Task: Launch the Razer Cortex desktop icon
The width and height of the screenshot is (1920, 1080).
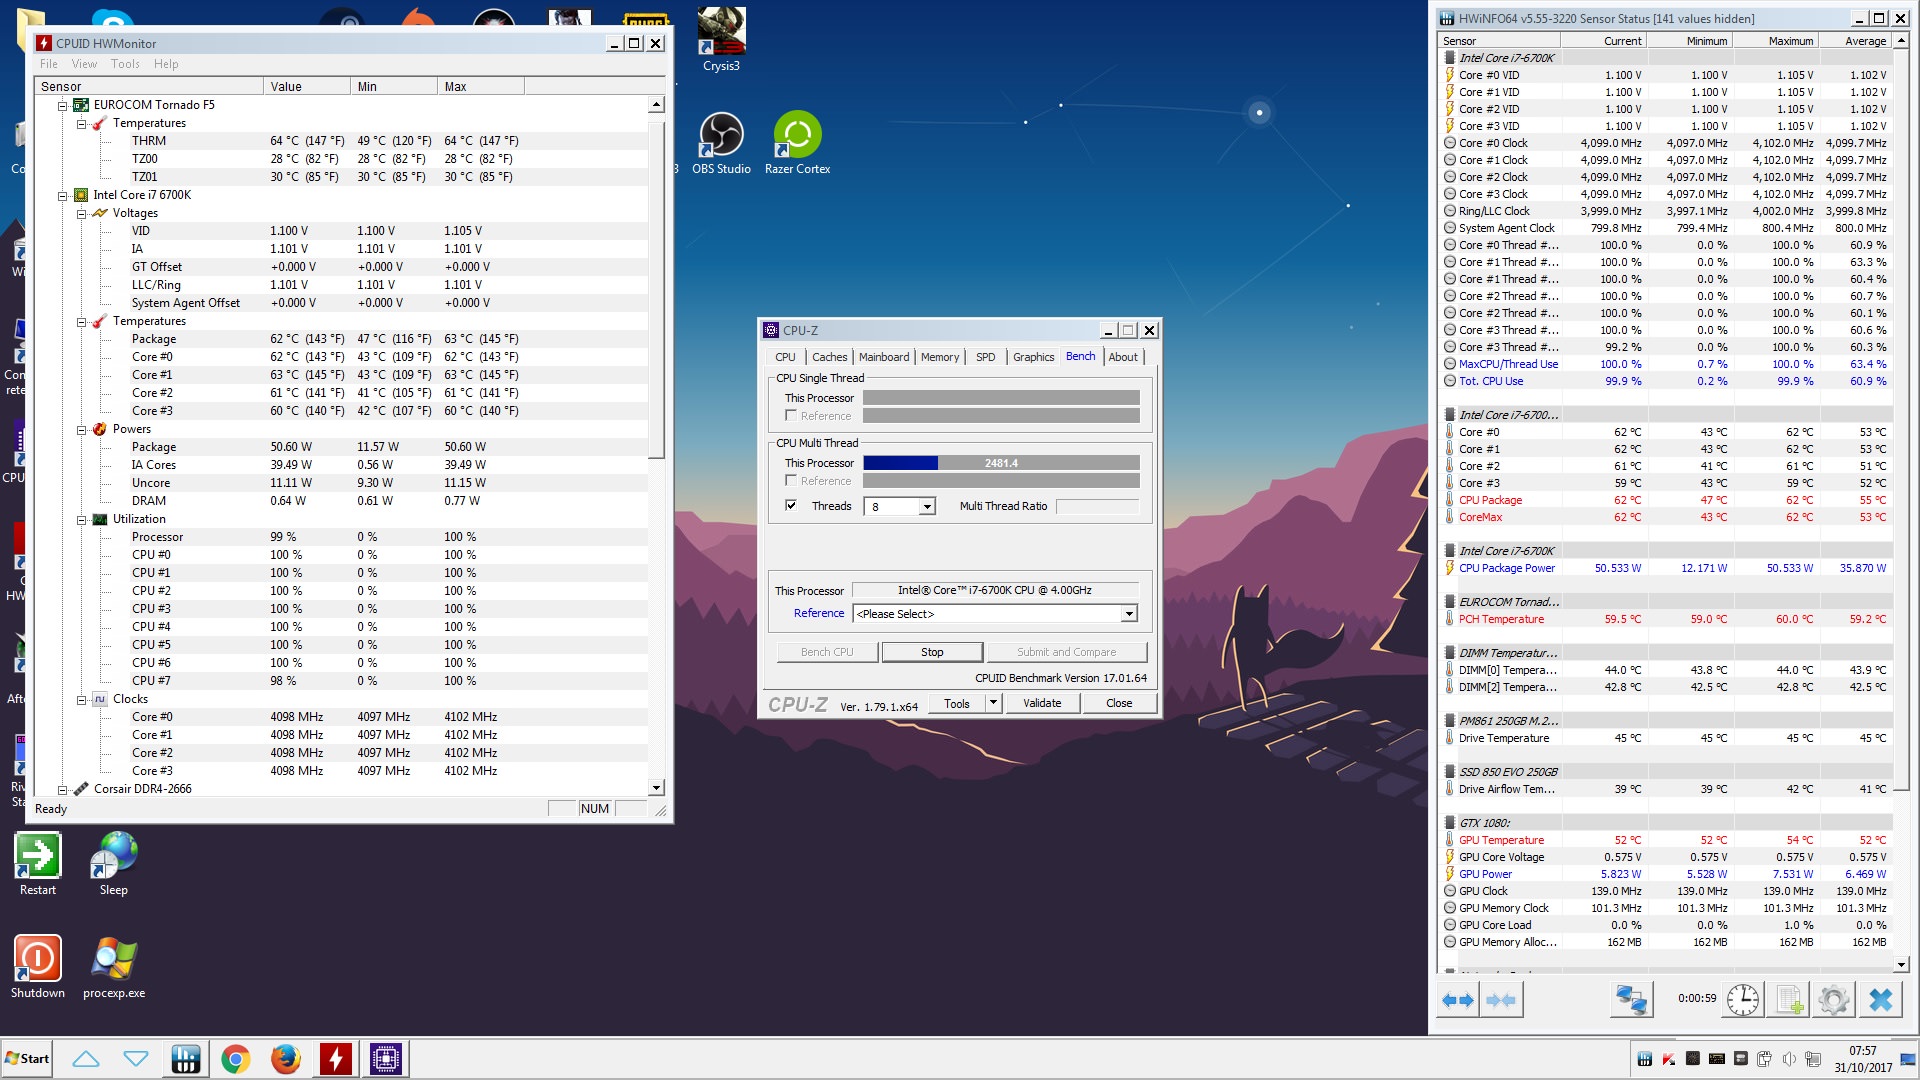Action: tap(798, 144)
